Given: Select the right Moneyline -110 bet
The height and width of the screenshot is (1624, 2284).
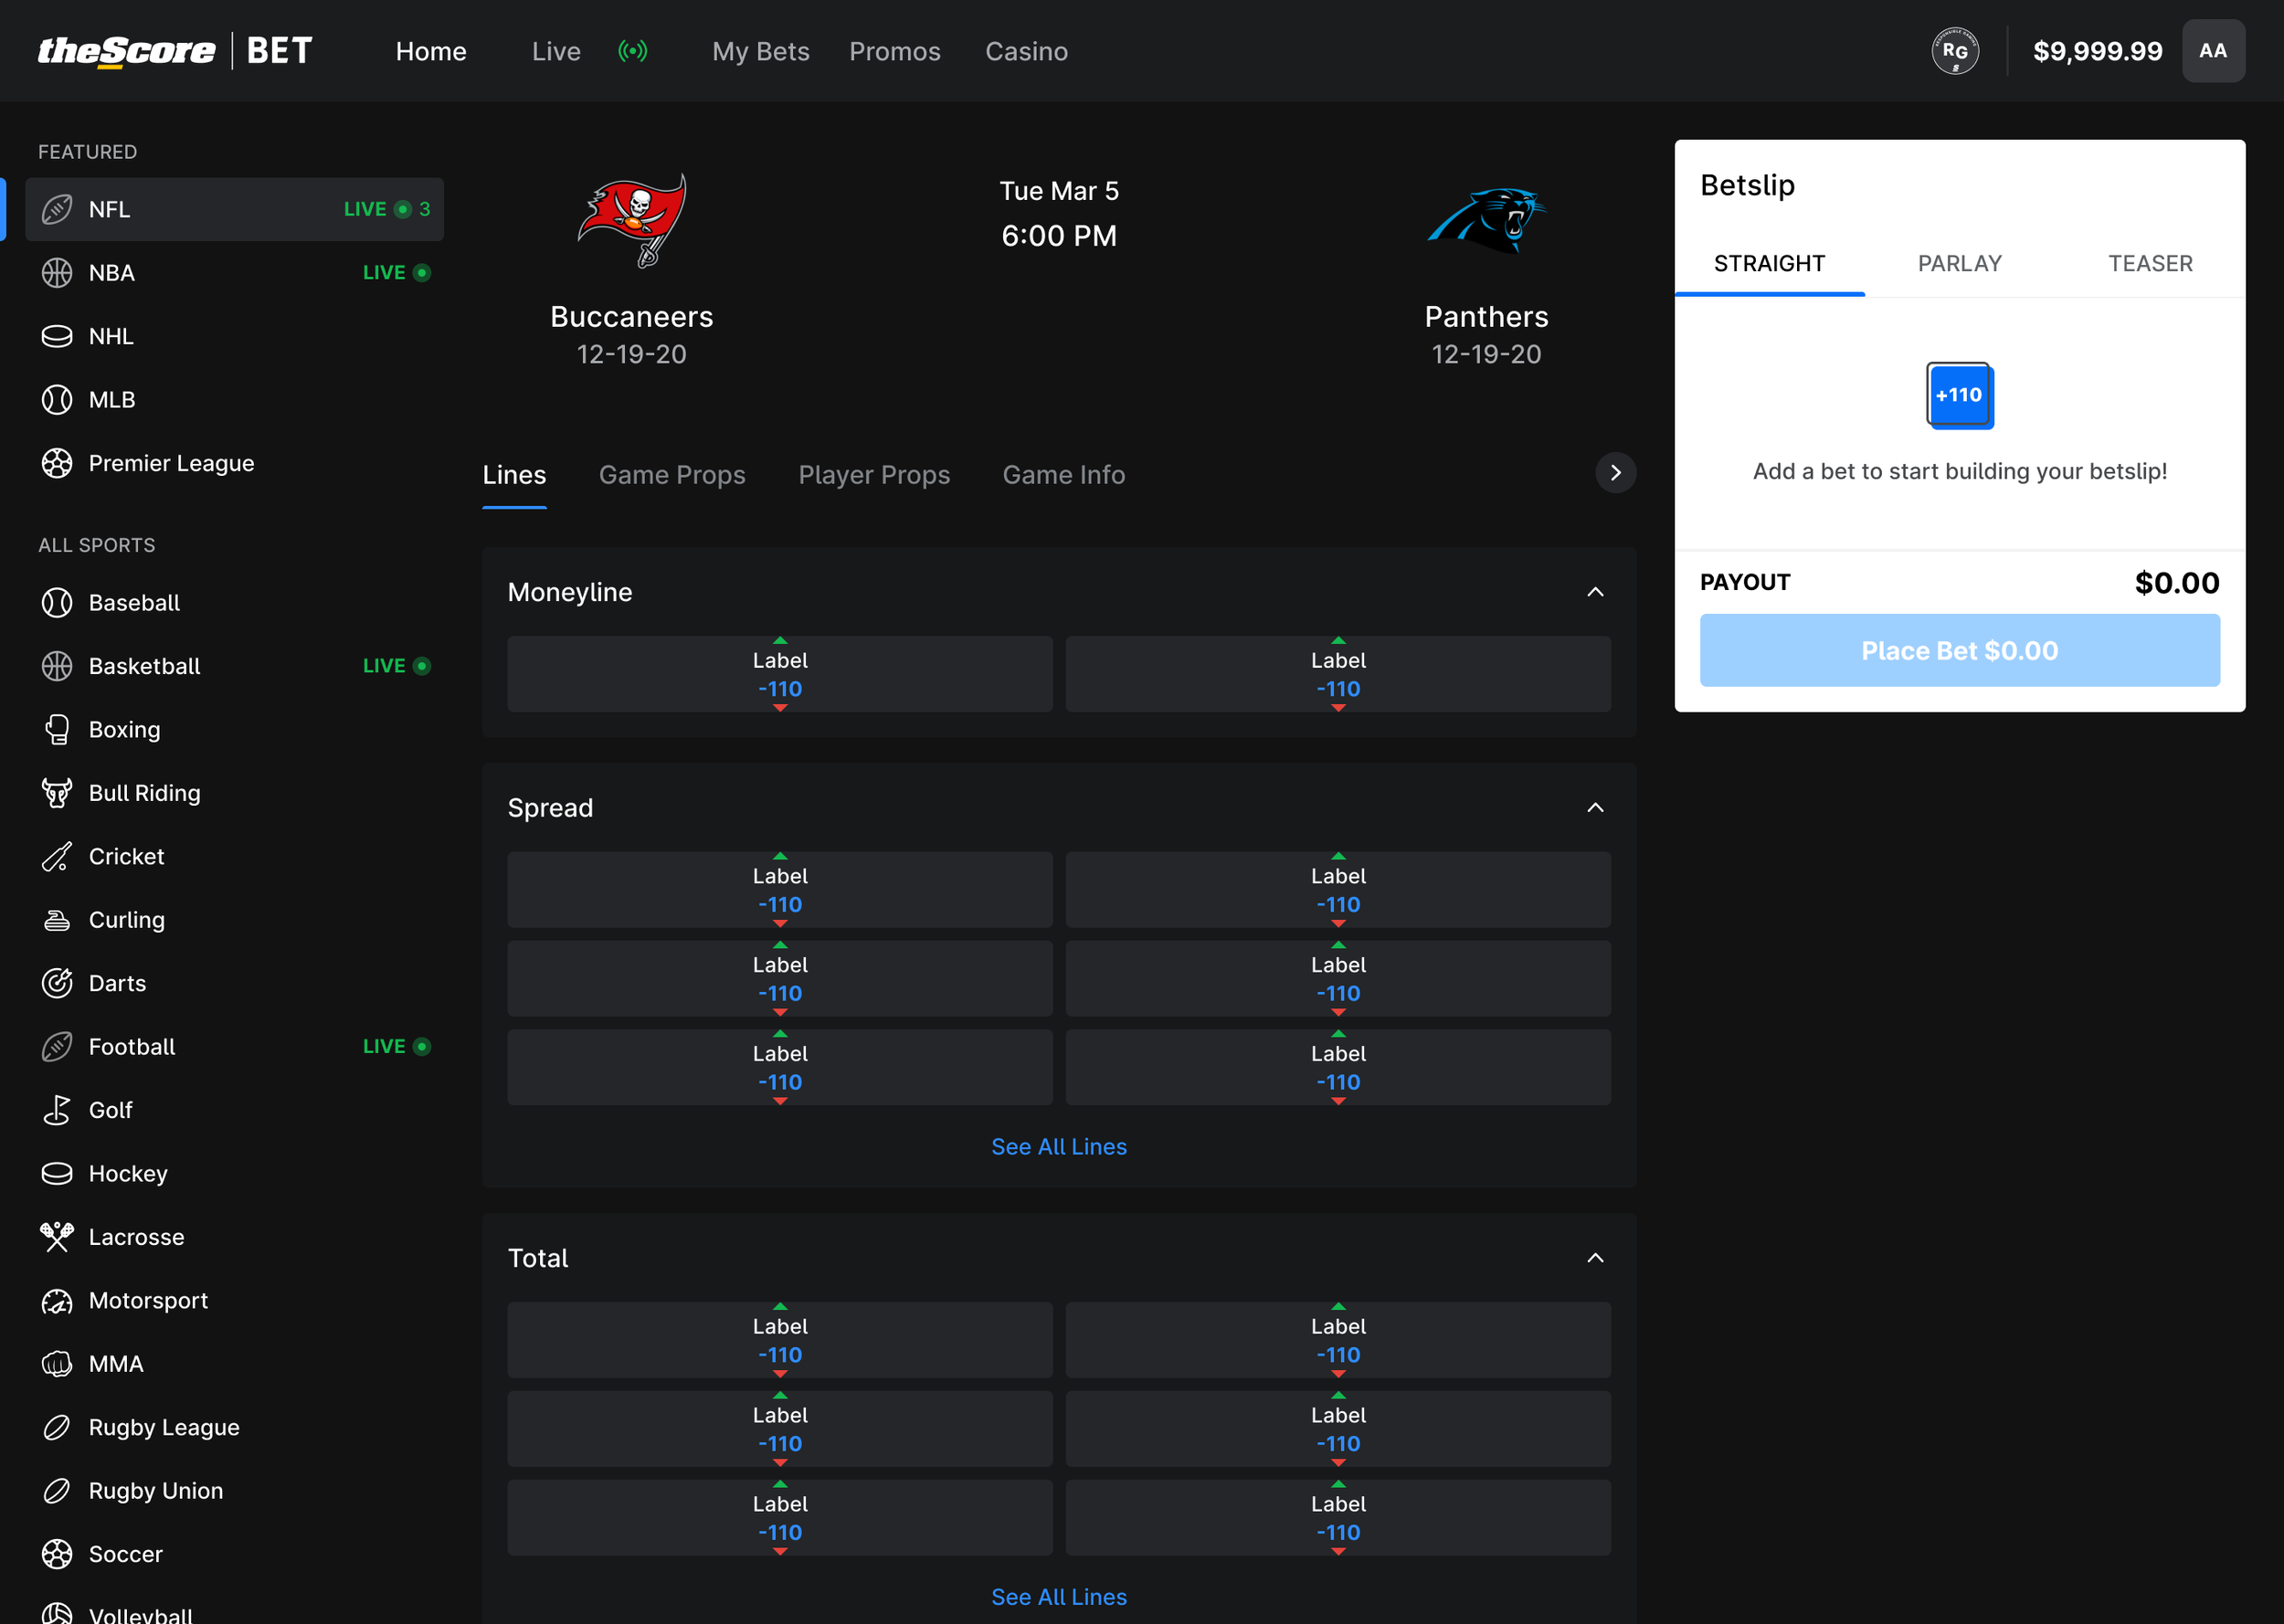Looking at the screenshot, I should click(x=1338, y=674).
